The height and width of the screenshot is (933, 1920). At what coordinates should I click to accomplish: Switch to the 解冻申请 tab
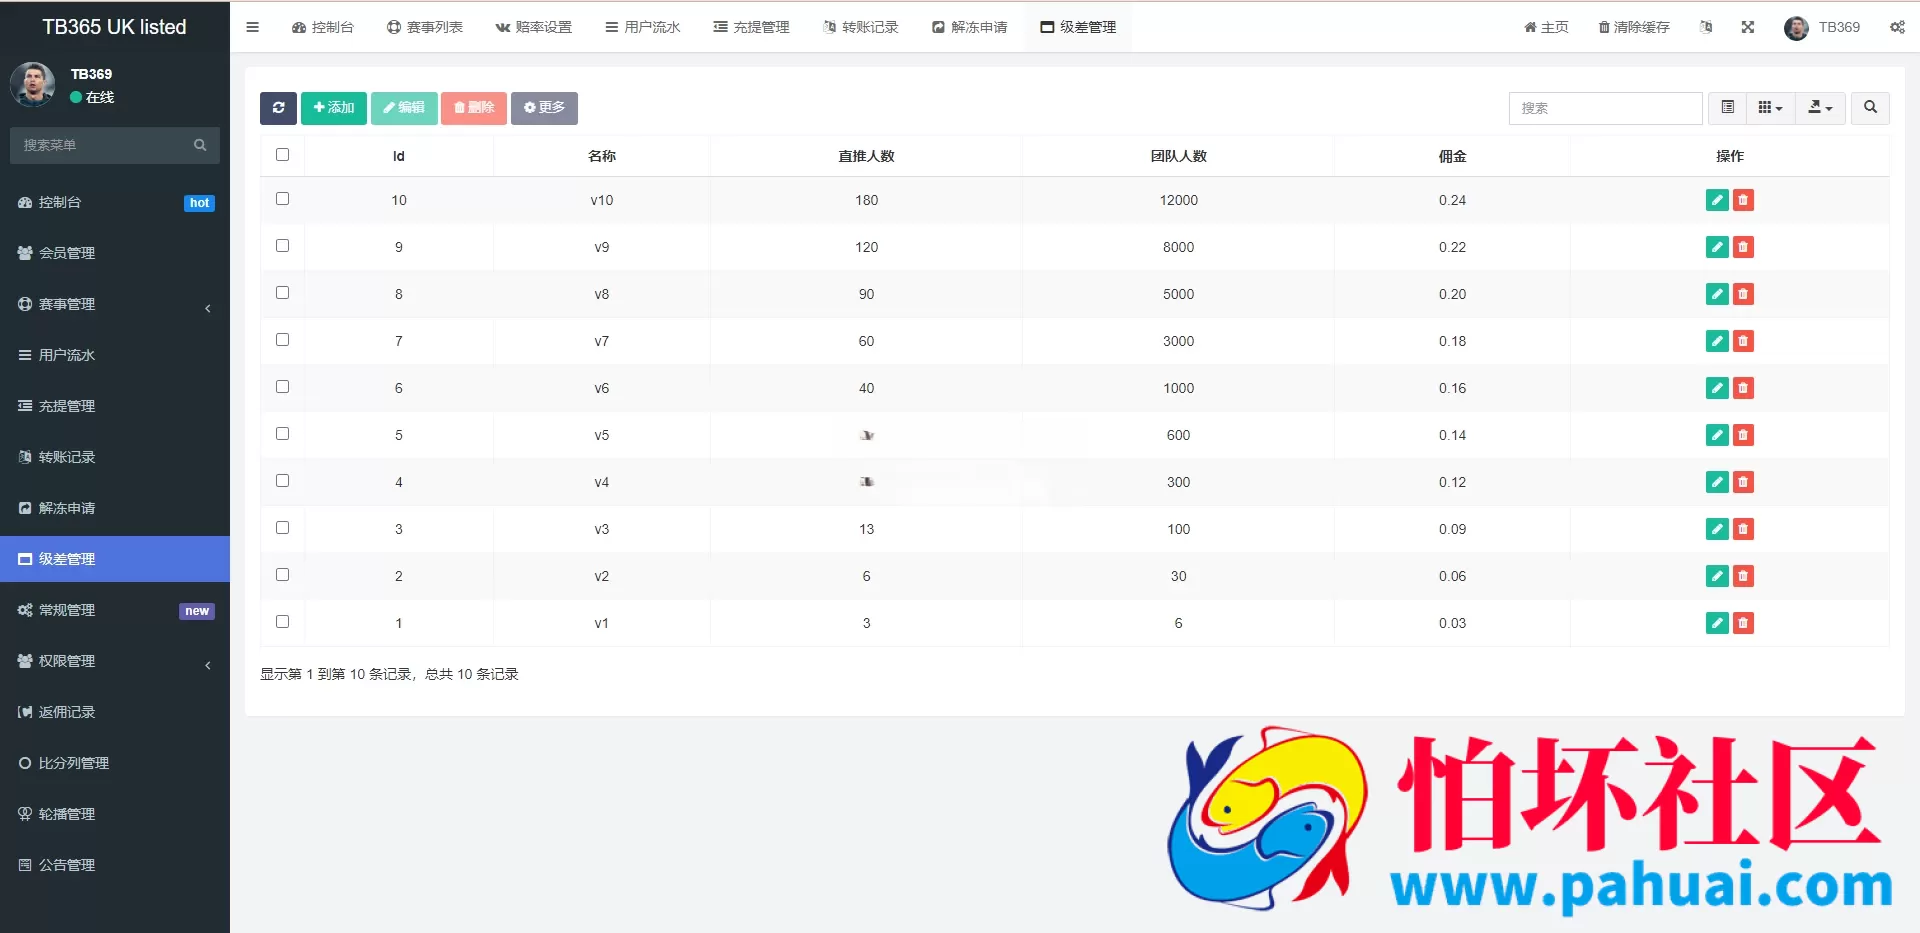click(970, 27)
